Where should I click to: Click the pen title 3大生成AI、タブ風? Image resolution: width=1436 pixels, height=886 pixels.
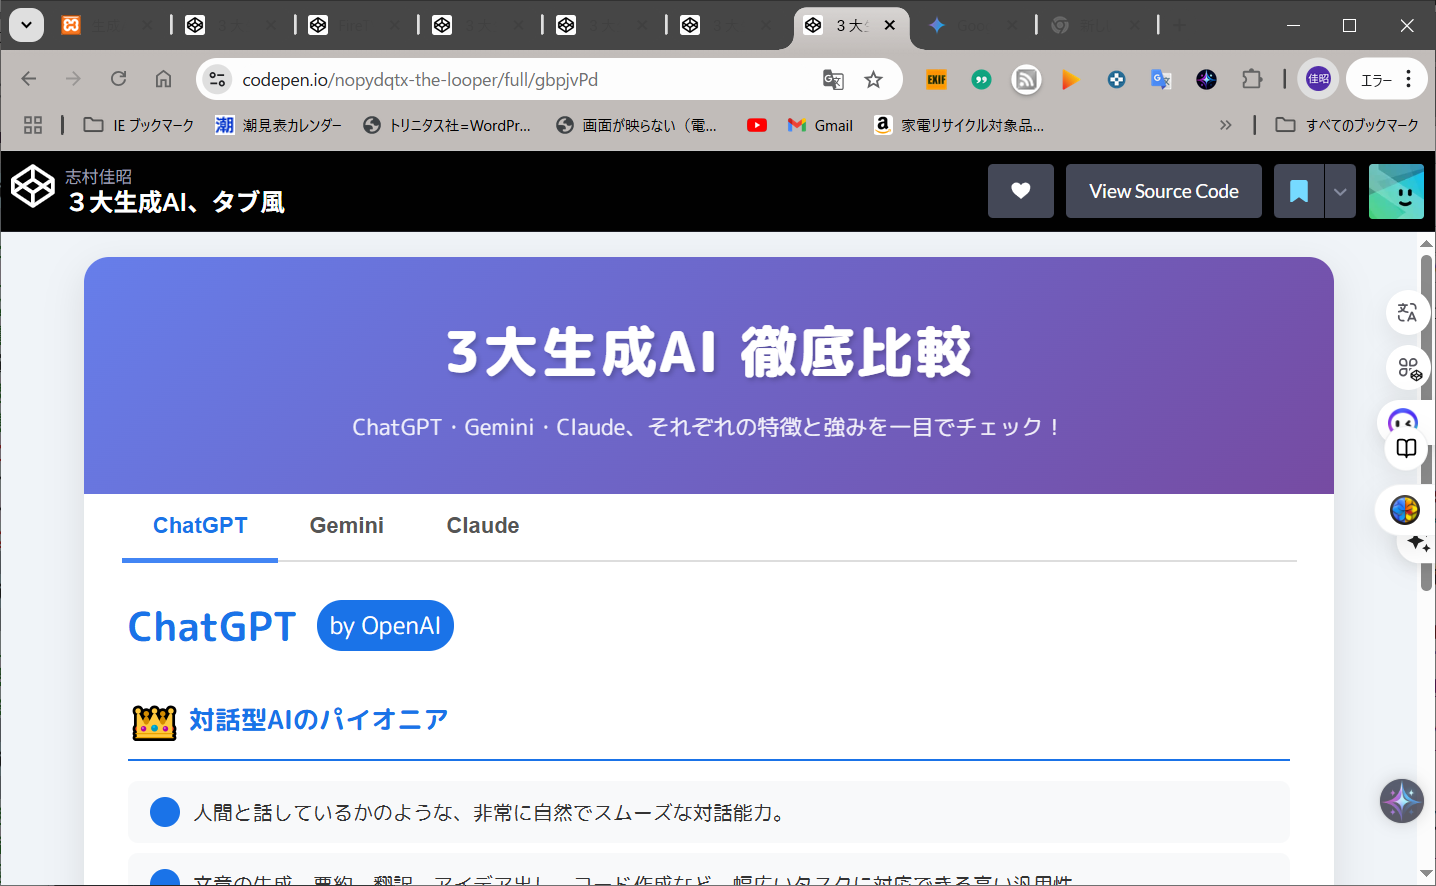[x=177, y=202]
